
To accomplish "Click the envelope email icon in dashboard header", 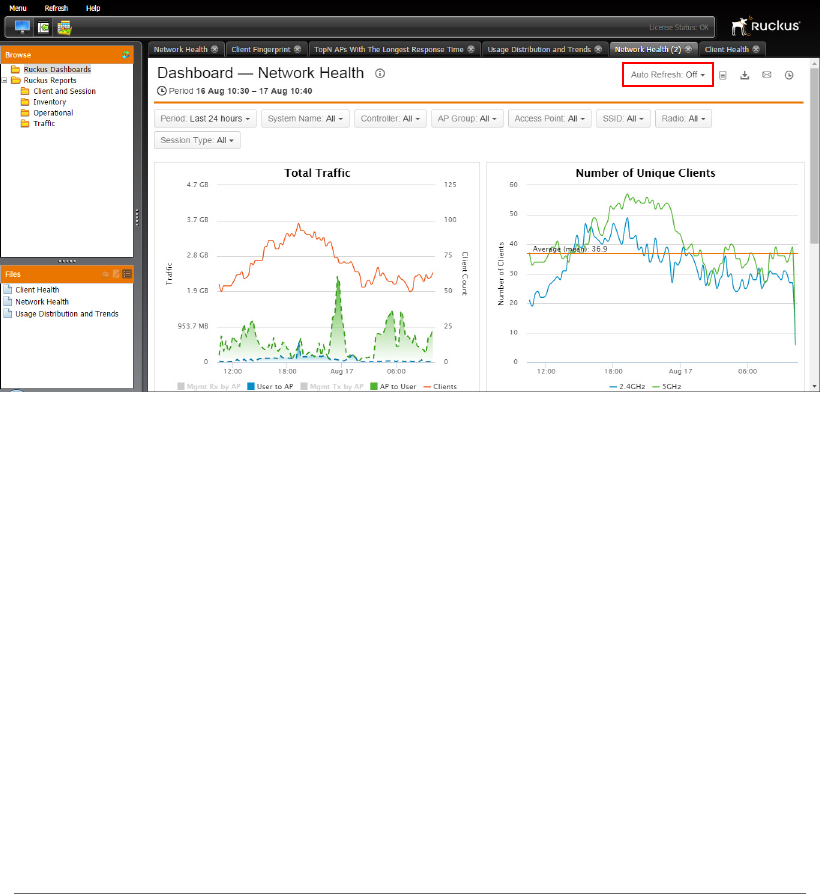I will [x=767, y=75].
